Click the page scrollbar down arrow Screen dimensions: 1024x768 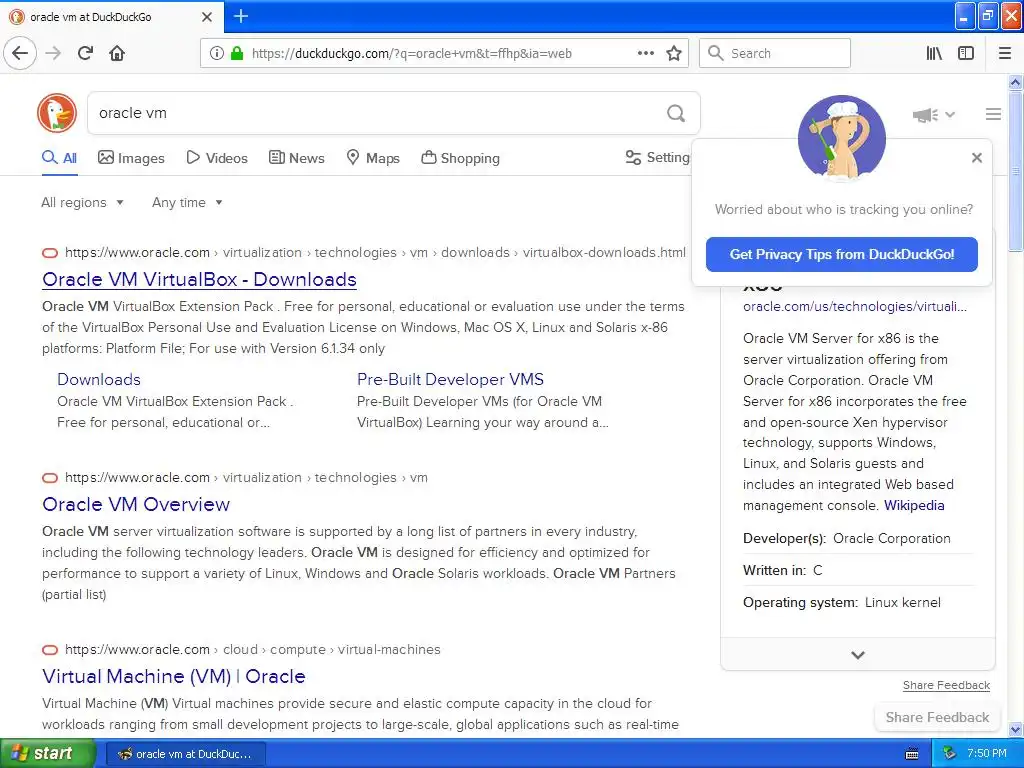[1015, 729]
